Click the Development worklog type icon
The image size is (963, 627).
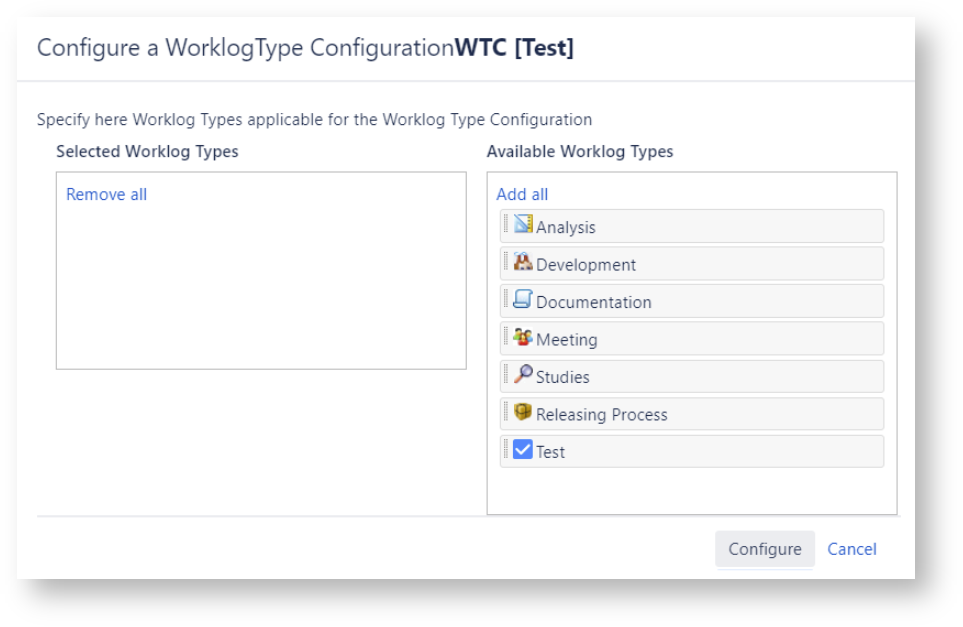pos(523,263)
